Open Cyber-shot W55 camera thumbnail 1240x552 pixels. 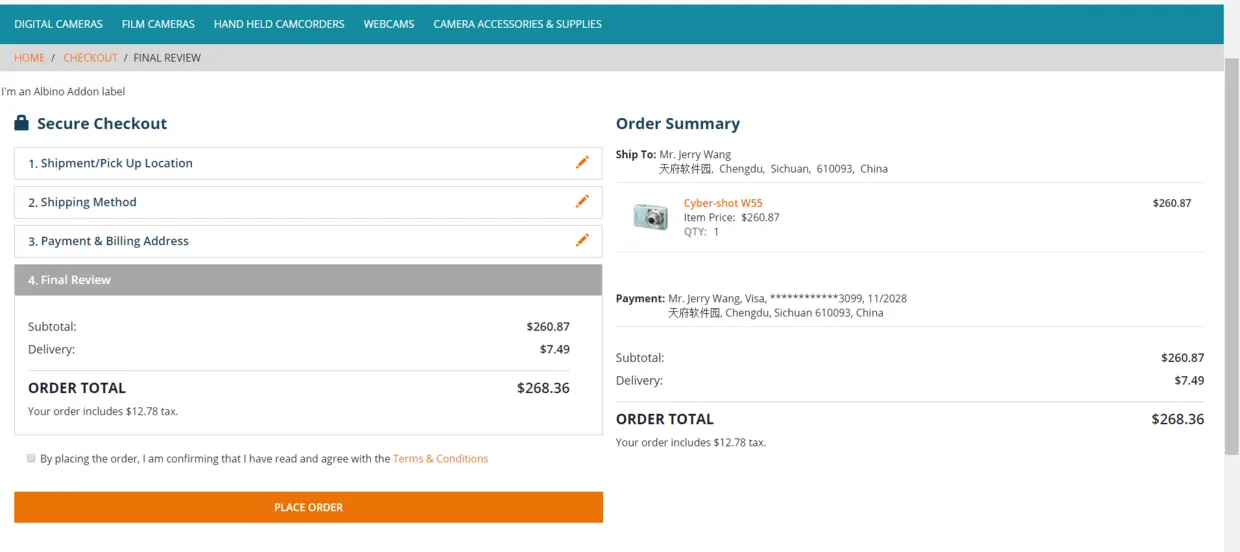click(651, 216)
